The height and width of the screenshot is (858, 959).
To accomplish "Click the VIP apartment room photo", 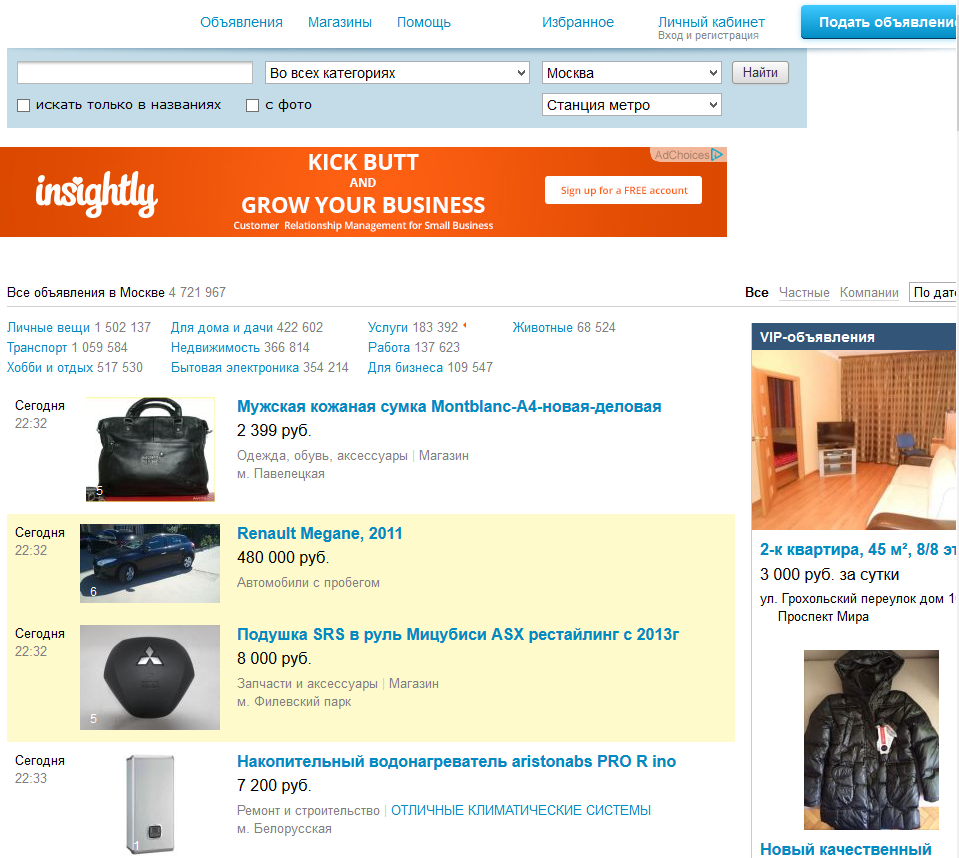I will (854, 440).
